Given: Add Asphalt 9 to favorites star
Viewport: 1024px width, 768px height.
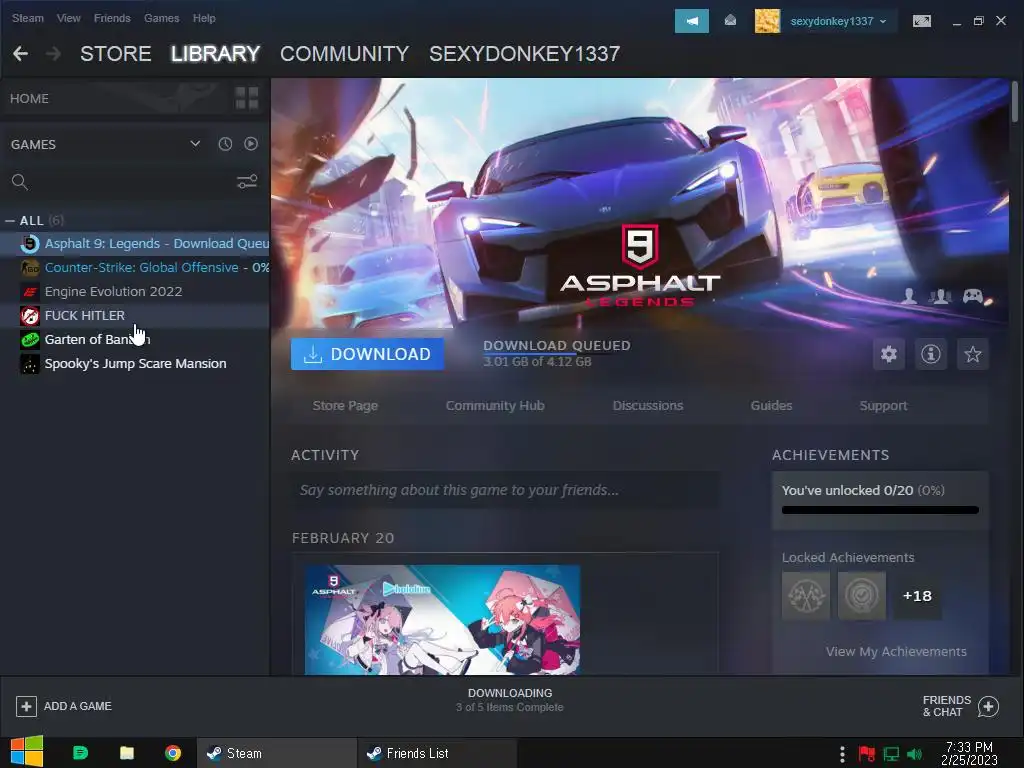Looking at the screenshot, I should pos(972,354).
